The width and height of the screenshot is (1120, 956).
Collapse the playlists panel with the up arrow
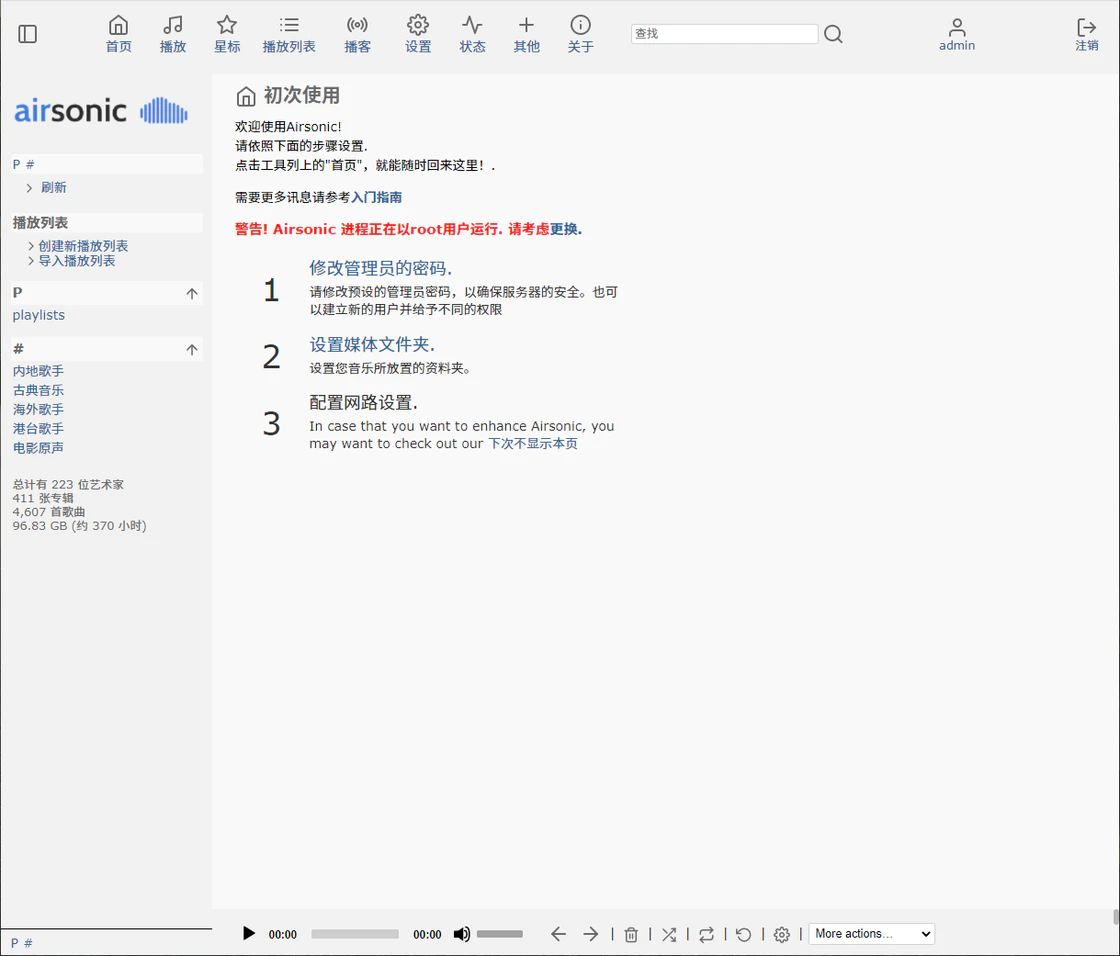coord(191,293)
